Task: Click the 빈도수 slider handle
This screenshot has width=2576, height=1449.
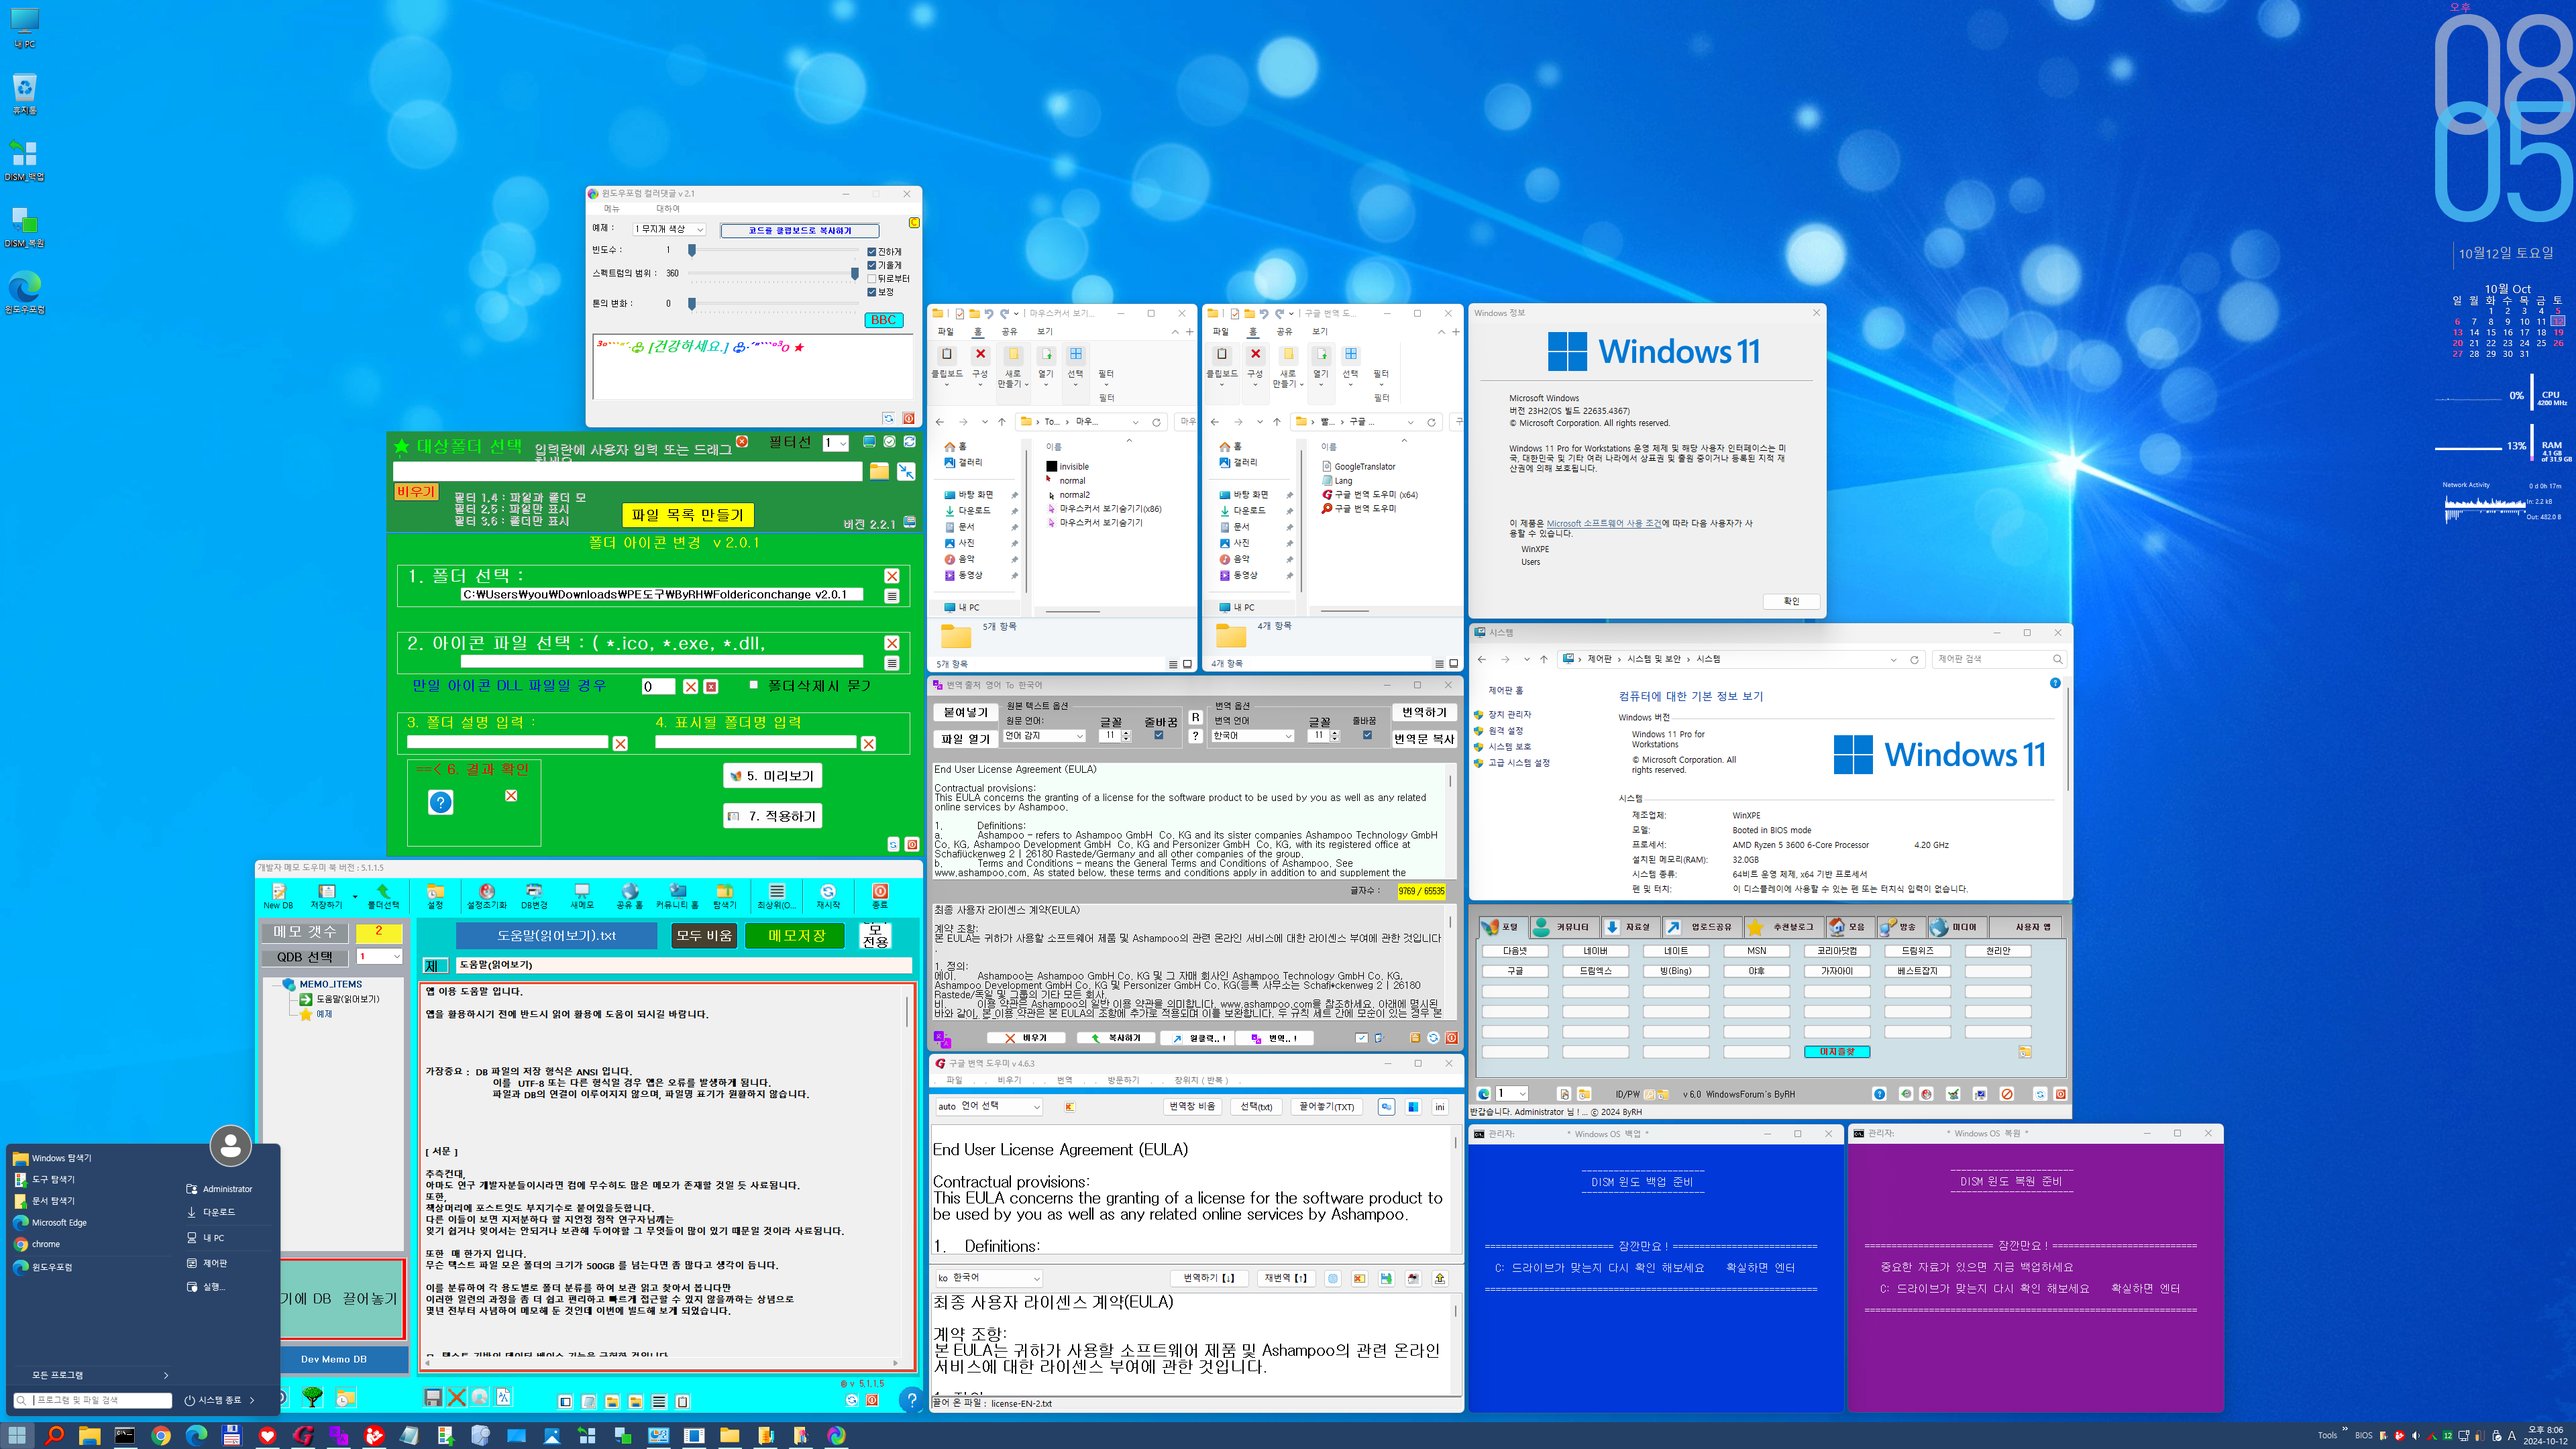Action: pos(691,250)
